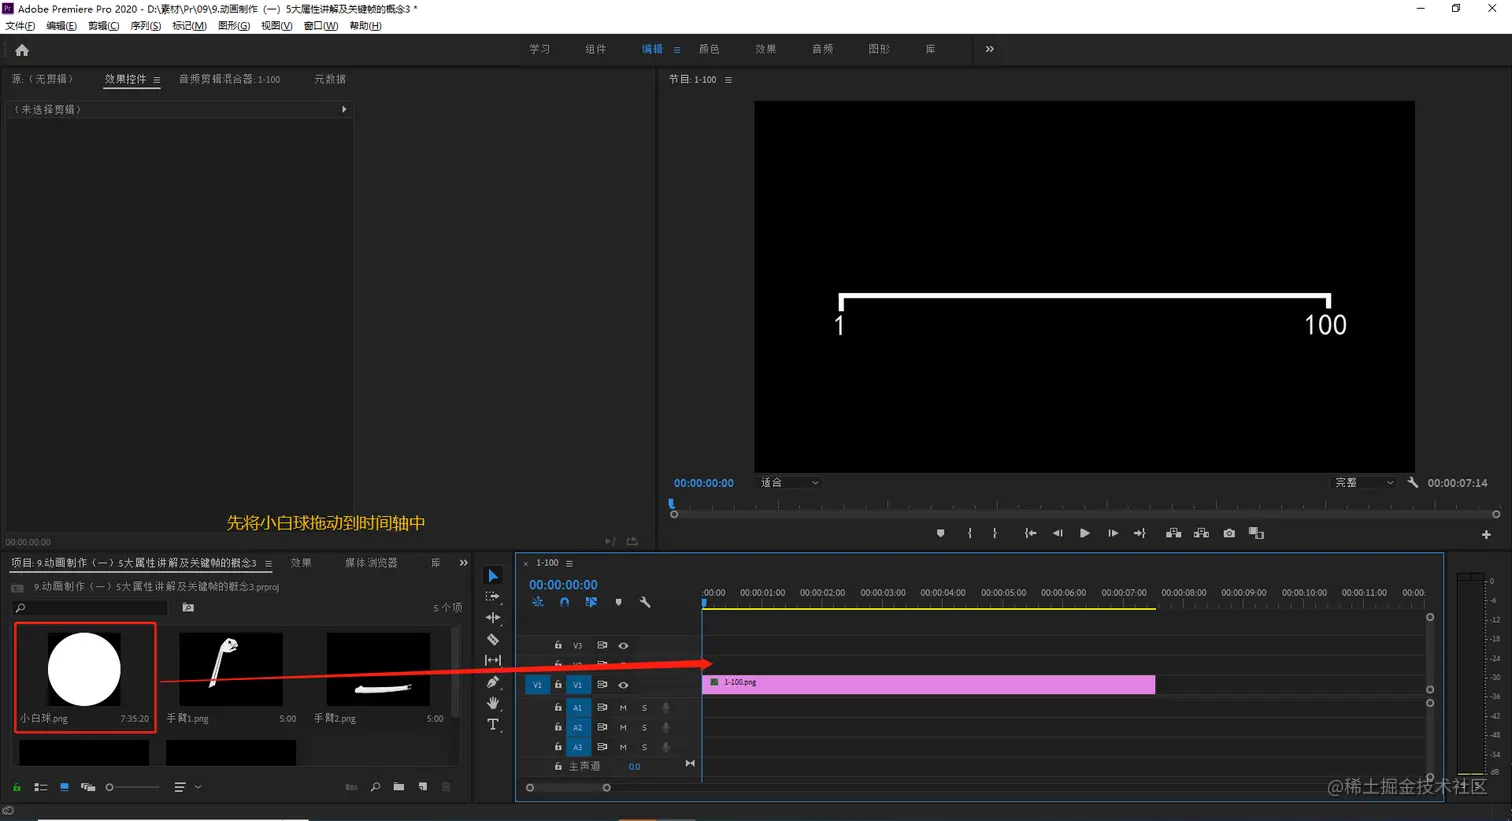This screenshot has width=1512, height=821.
Task: Select the Ripple Edit tool
Action: pyautogui.click(x=492, y=618)
